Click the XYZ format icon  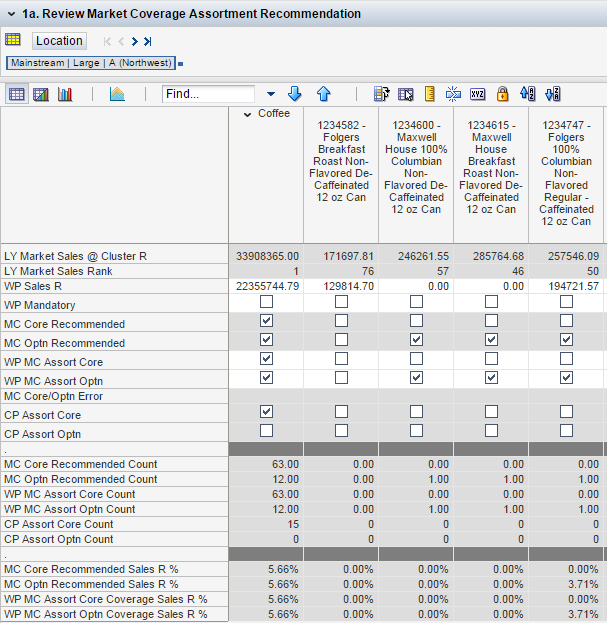pyautogui.click(x=477, y=94)
